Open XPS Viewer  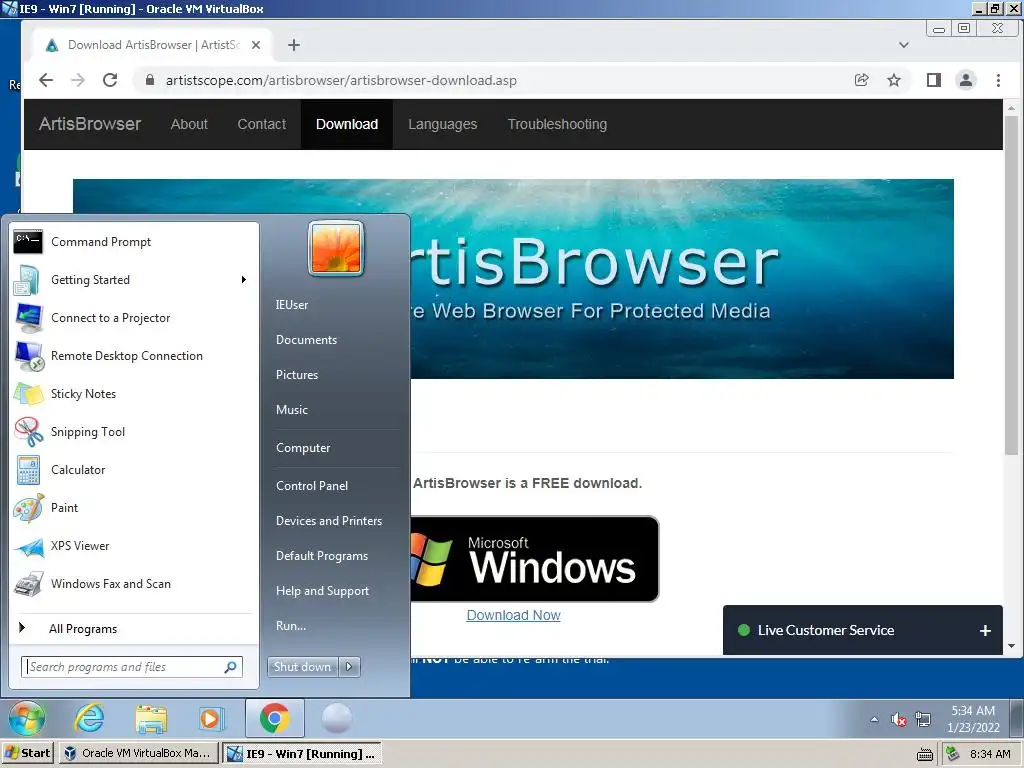click(x=134, y=546)
